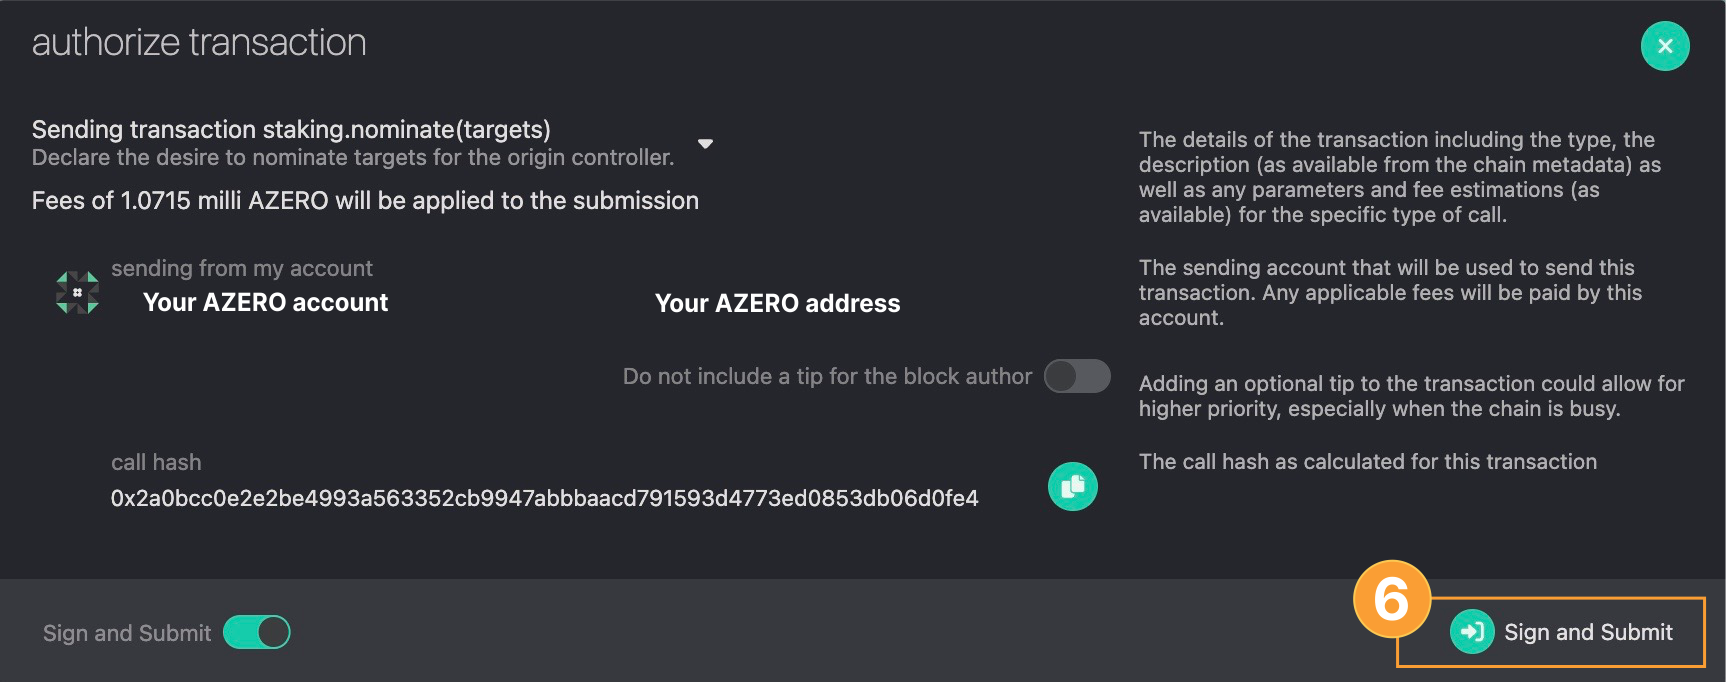This screenshot has width=1726, height=682.
Task: Click the green arrow icon on Sign and Submit
Action: pyautogui.click(x=1472, y=632)
